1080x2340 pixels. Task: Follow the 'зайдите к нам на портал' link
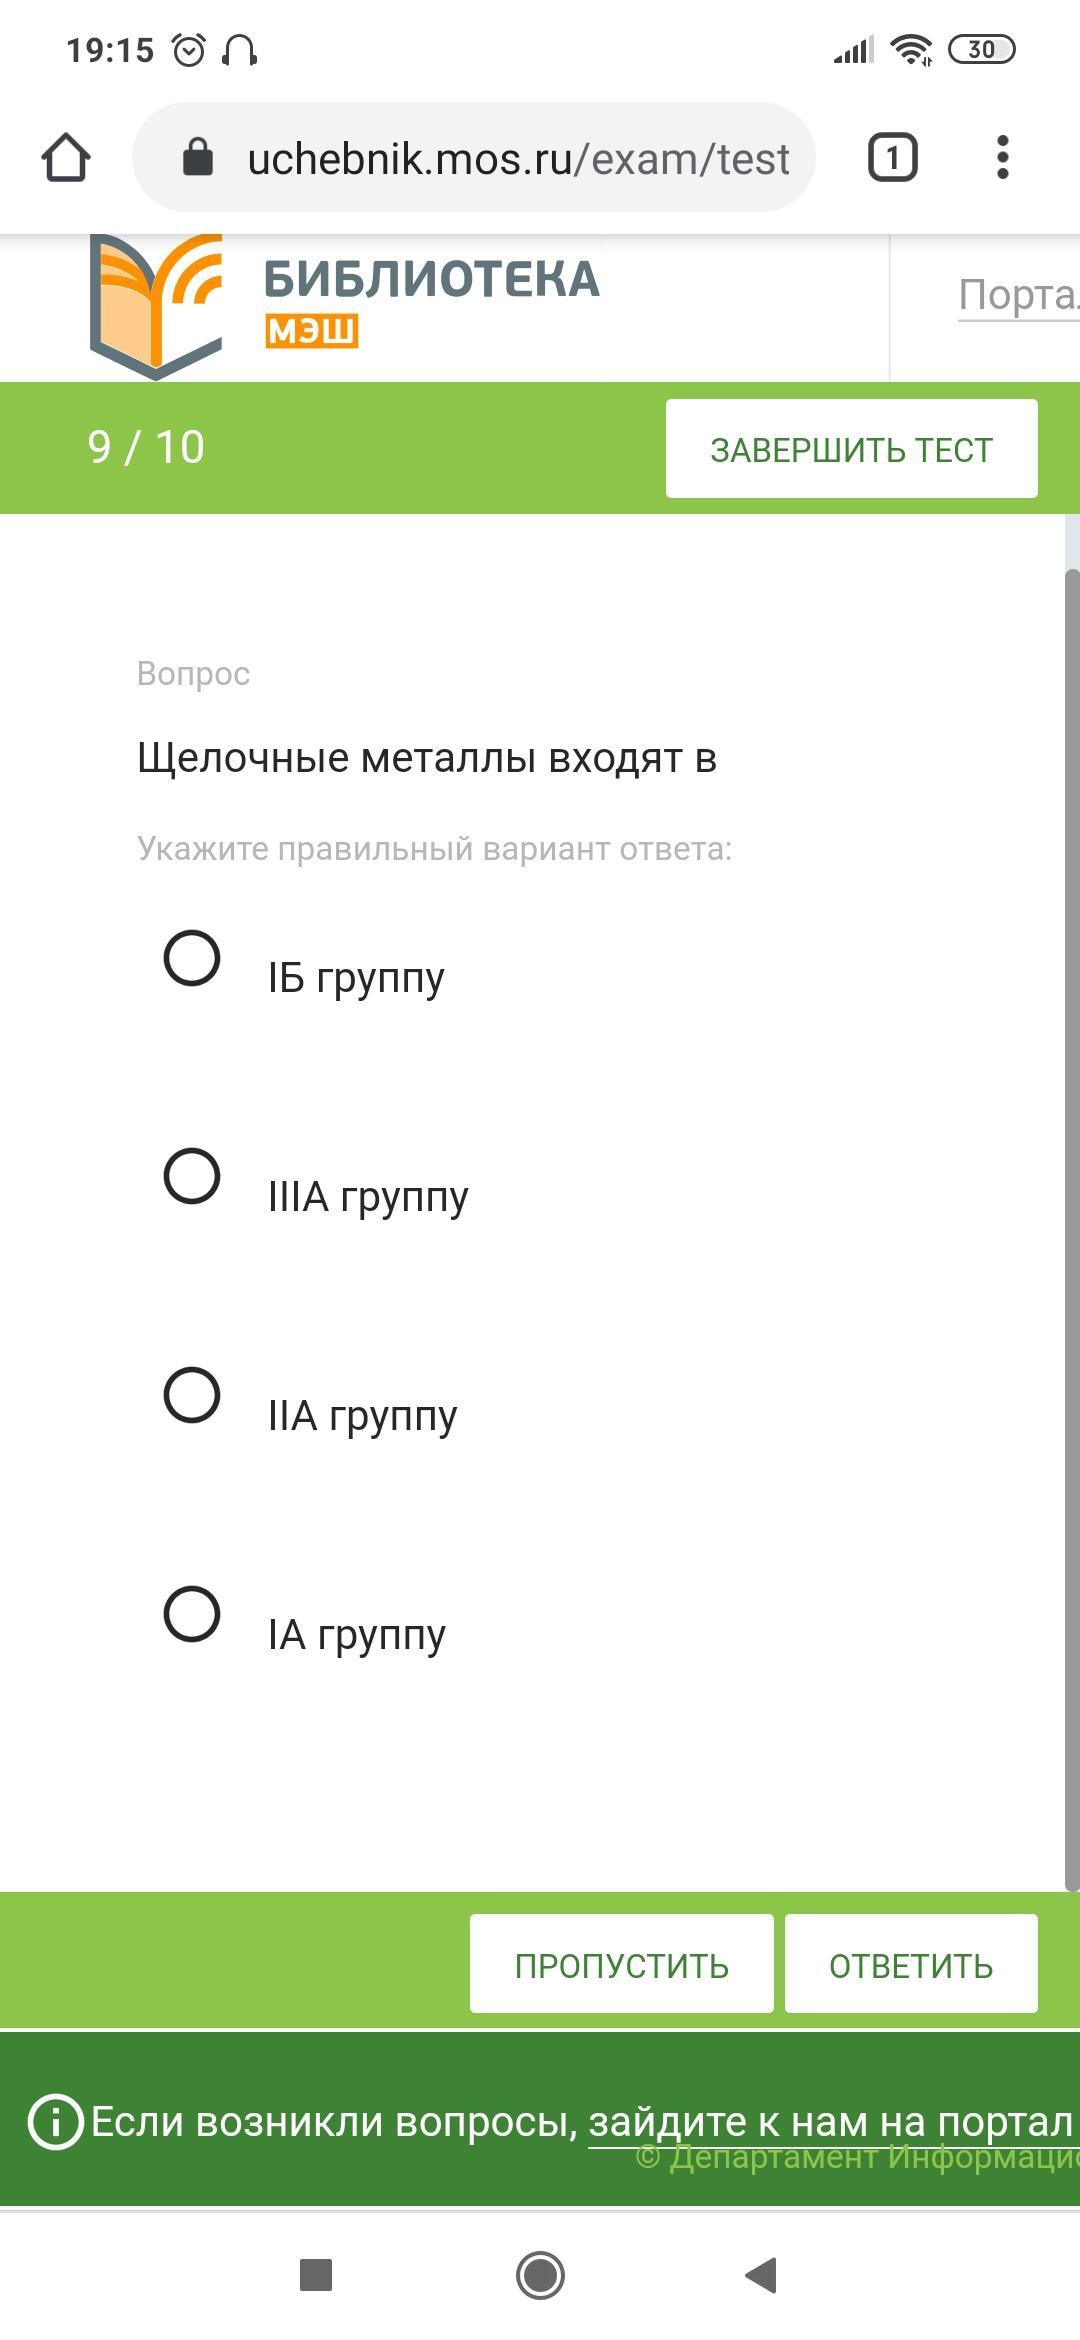click(830, 2121)
